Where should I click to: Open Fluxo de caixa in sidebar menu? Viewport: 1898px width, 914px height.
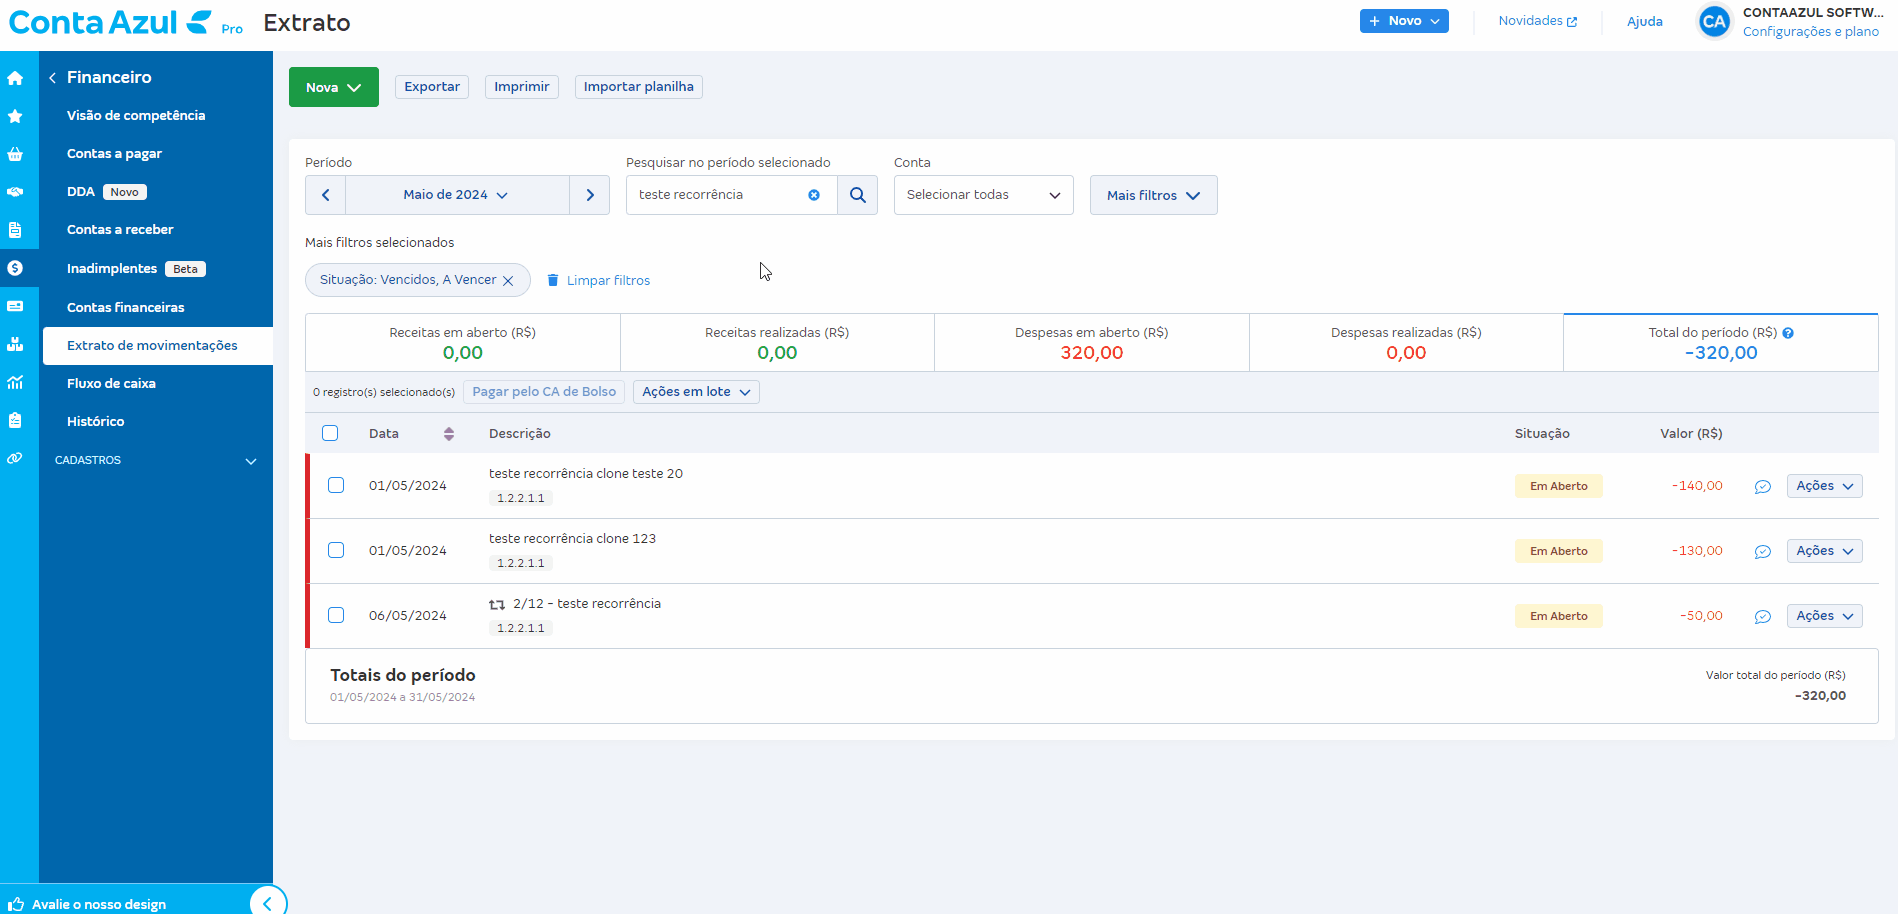pos(111,384)
